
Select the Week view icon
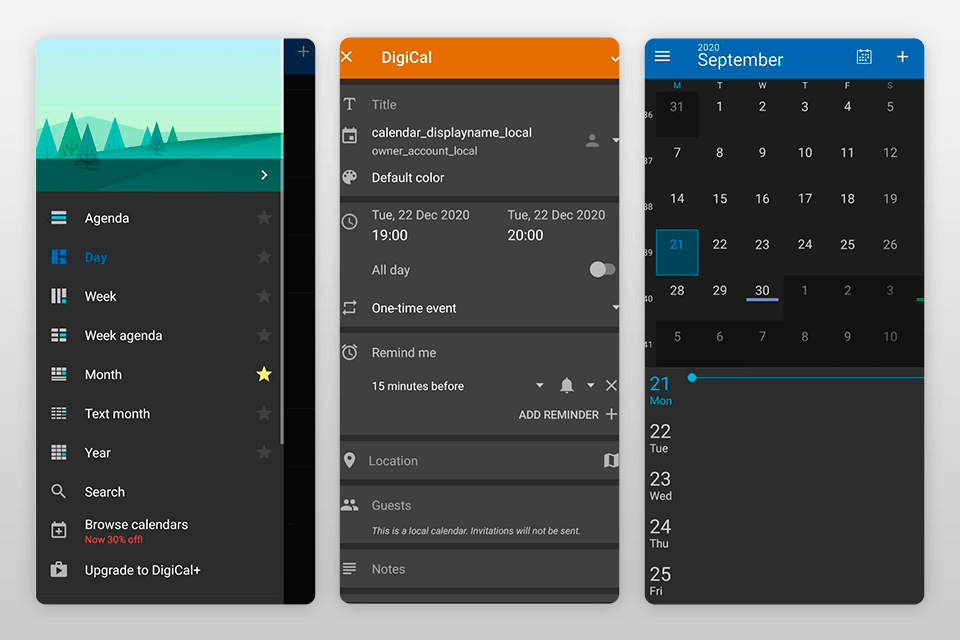tap(58, 296)
